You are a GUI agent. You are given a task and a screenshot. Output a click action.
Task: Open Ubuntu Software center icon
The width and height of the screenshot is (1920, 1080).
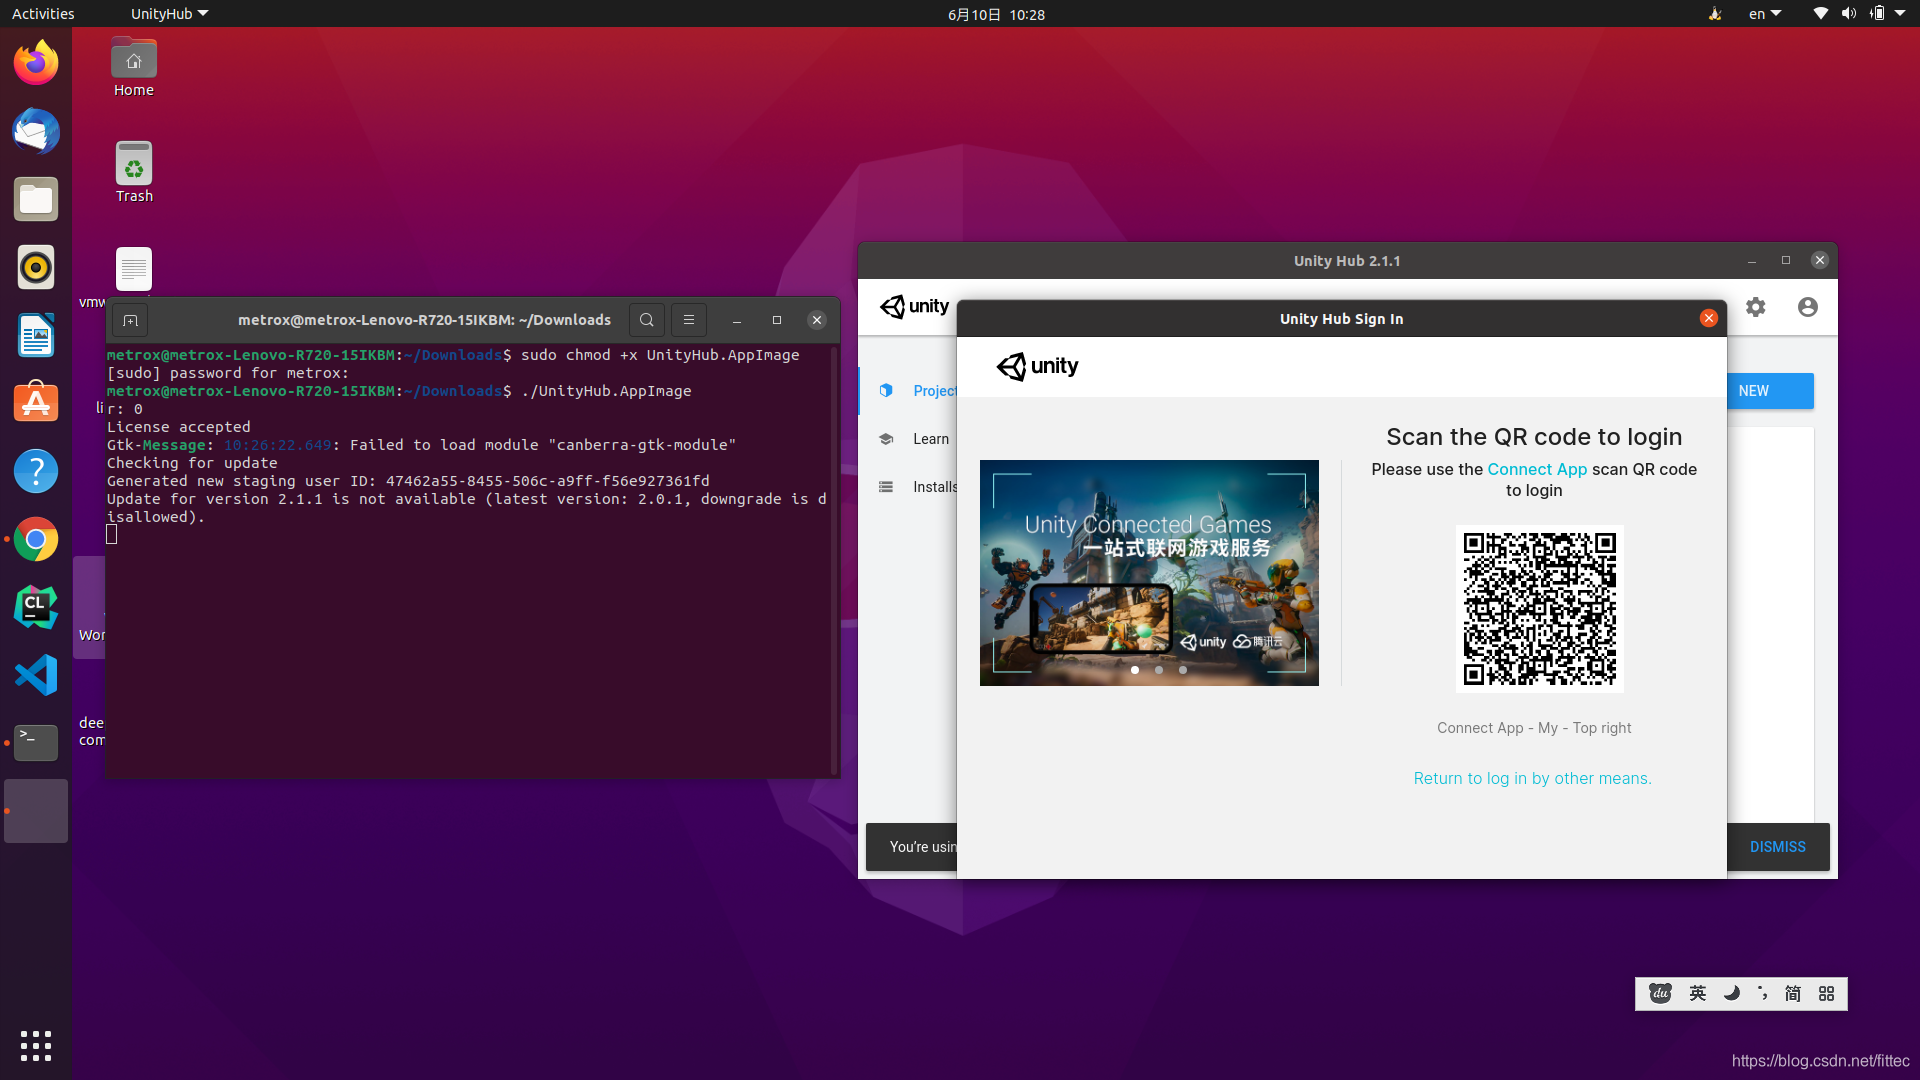[36, 403]
